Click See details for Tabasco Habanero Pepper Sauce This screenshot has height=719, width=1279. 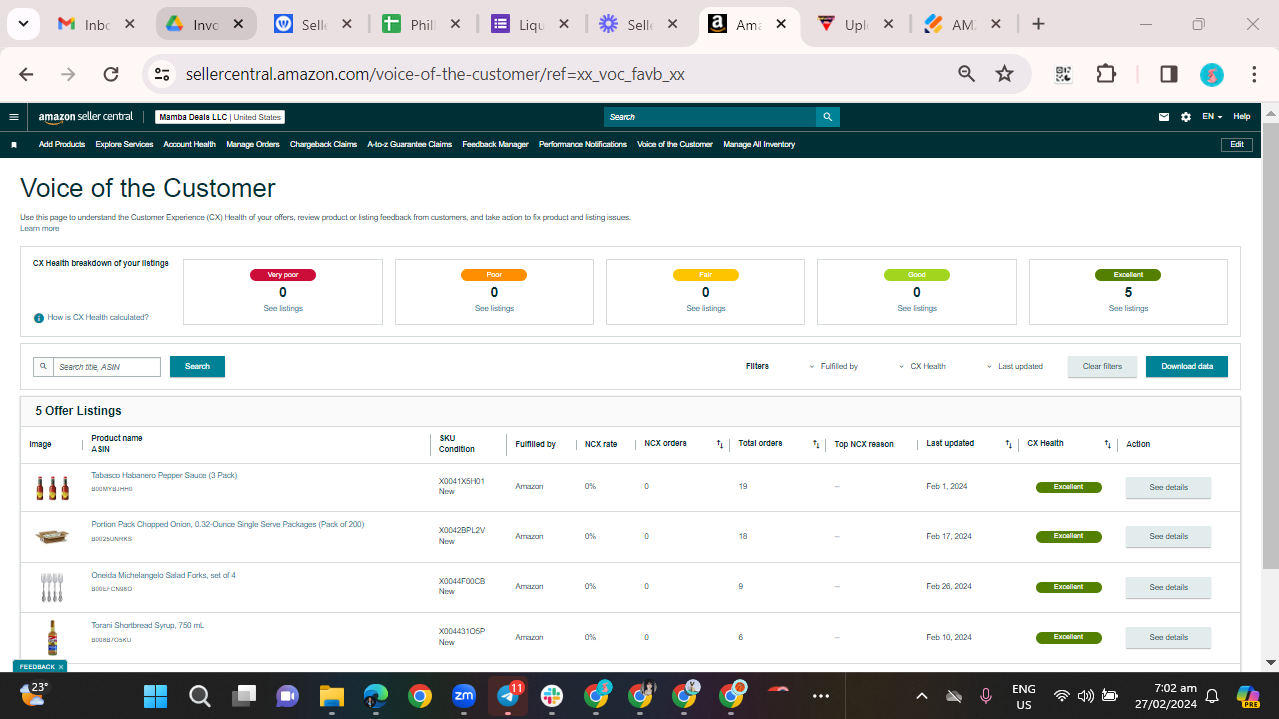click(1168, 488)
